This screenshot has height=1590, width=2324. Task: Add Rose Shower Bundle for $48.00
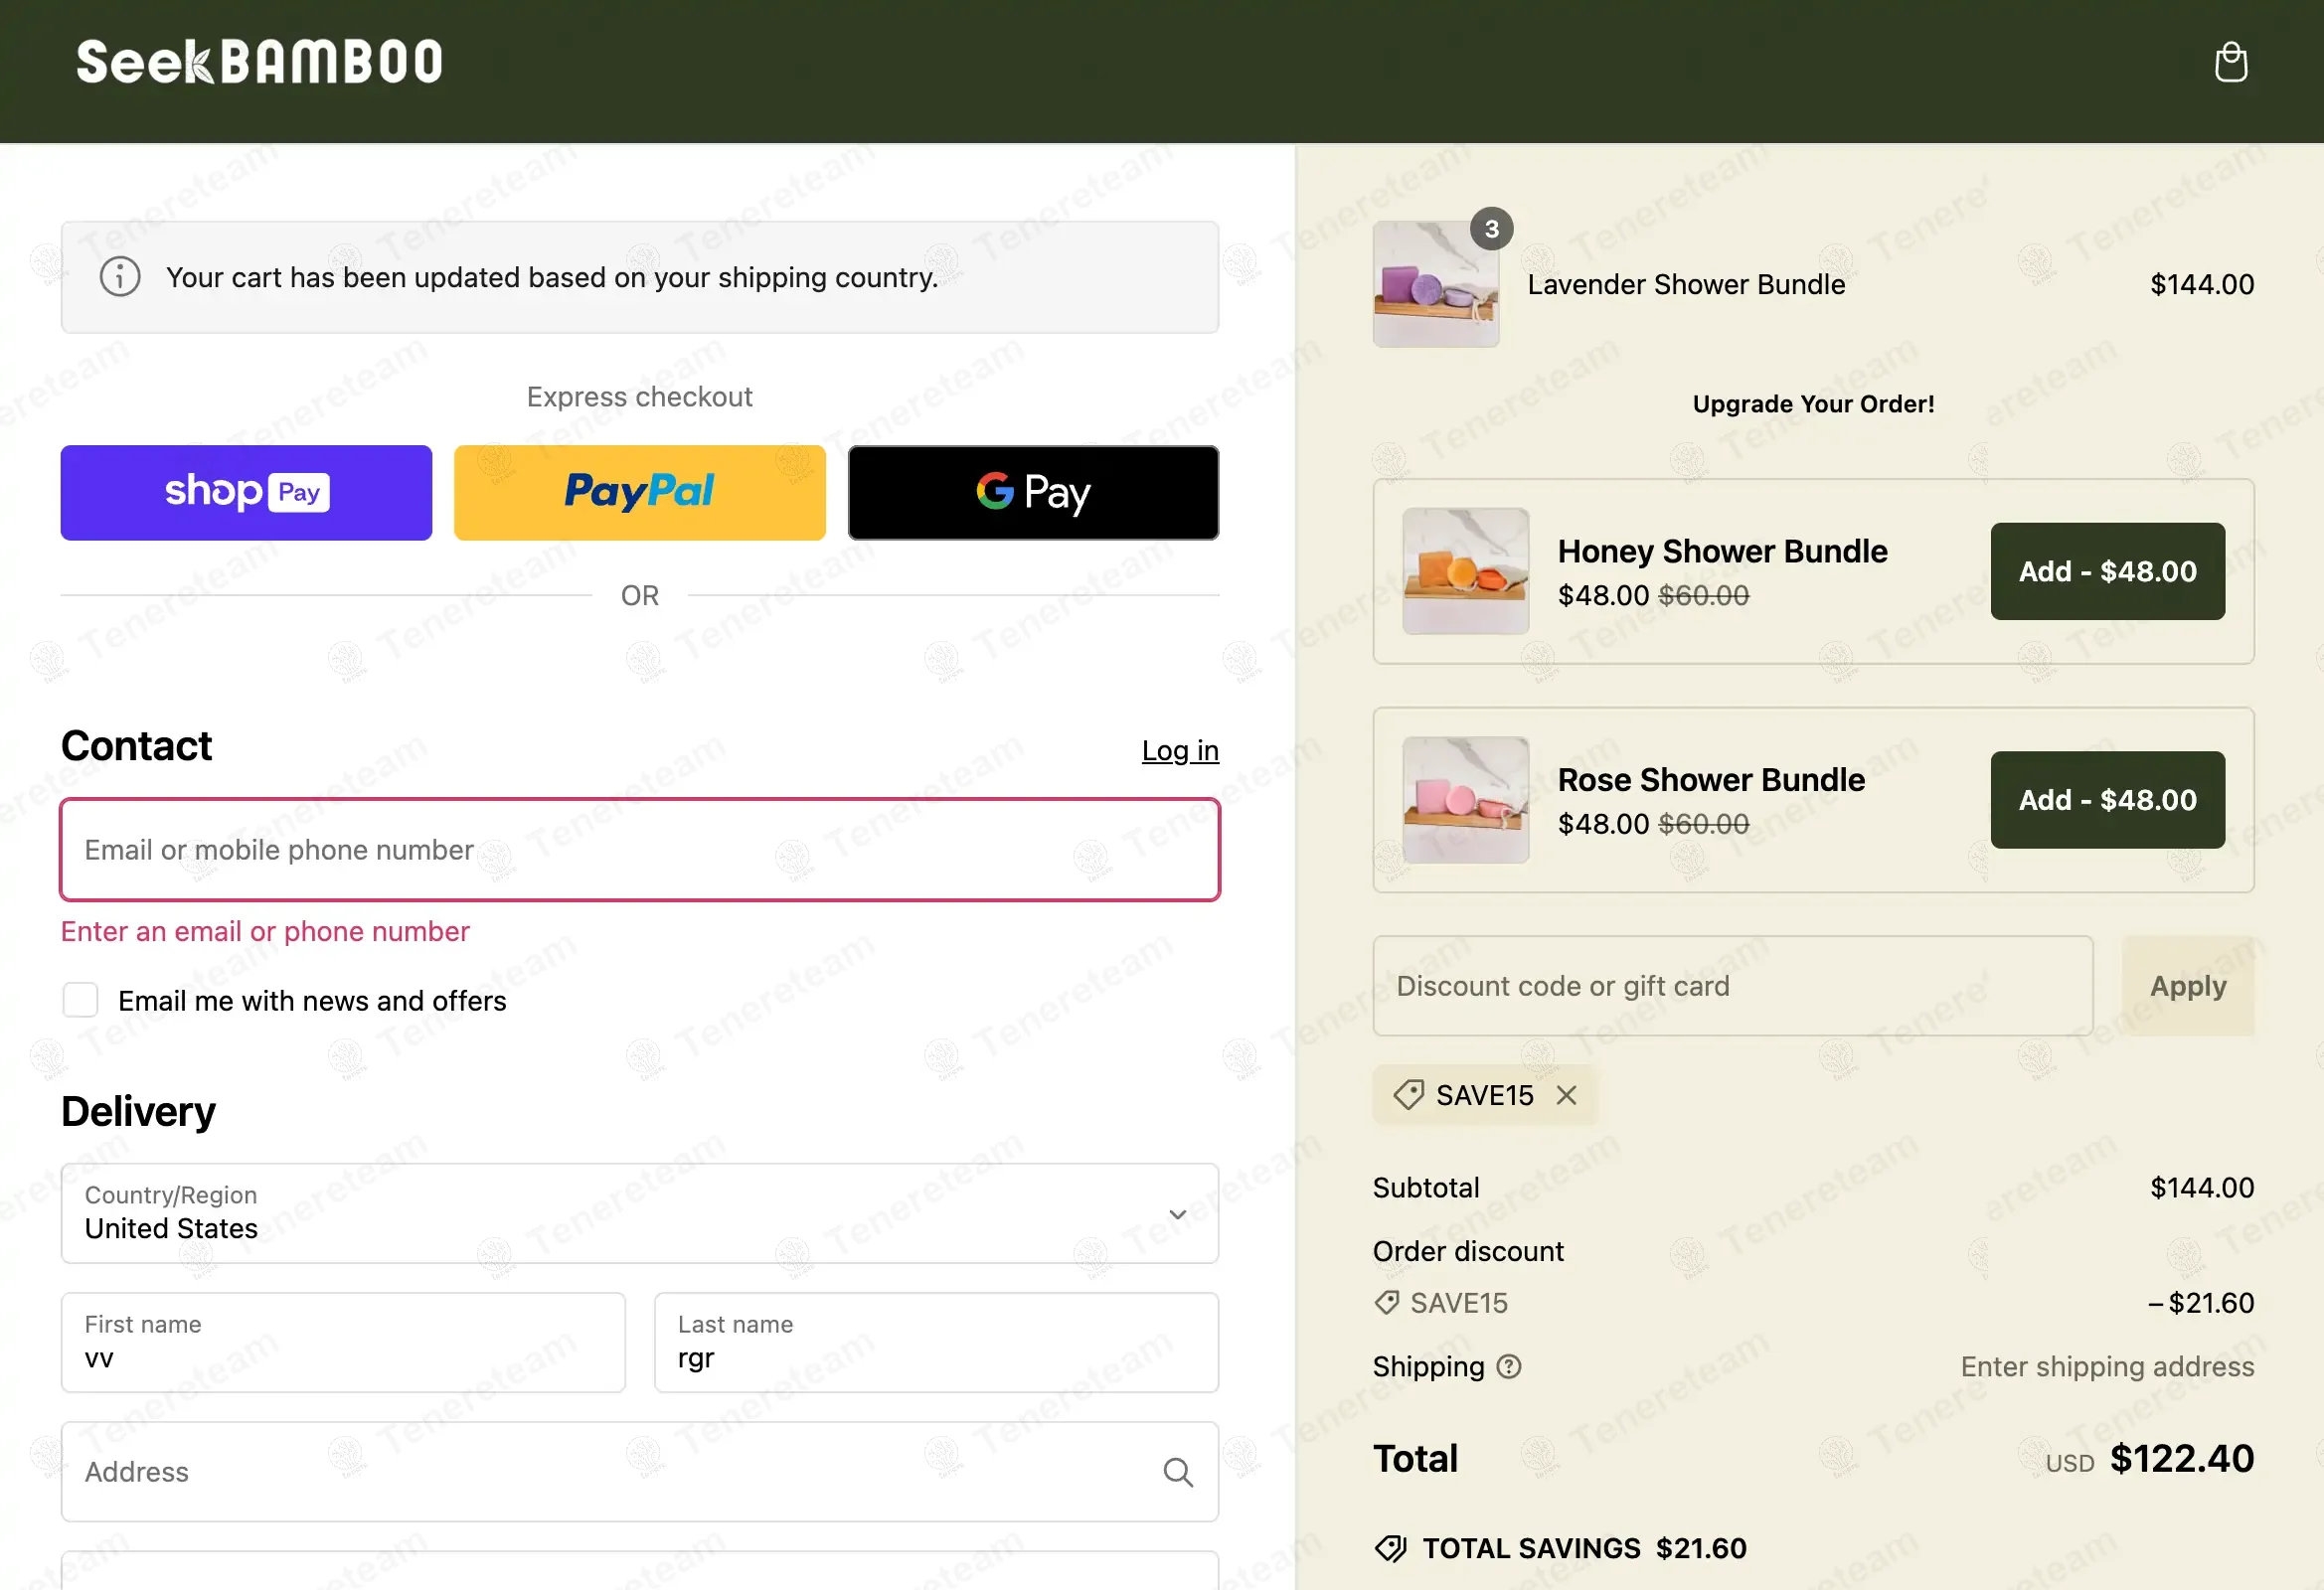[x=2107, y=800]
